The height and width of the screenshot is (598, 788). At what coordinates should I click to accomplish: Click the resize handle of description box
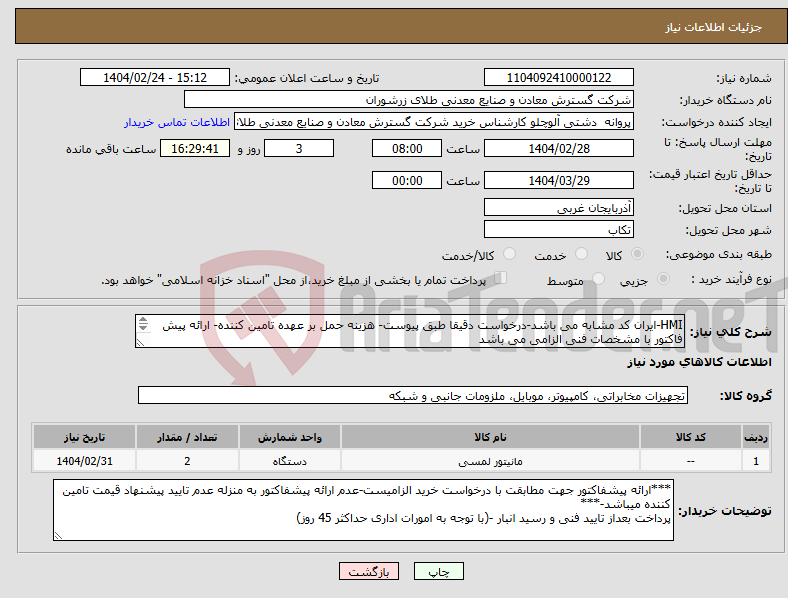click(141, 343)
